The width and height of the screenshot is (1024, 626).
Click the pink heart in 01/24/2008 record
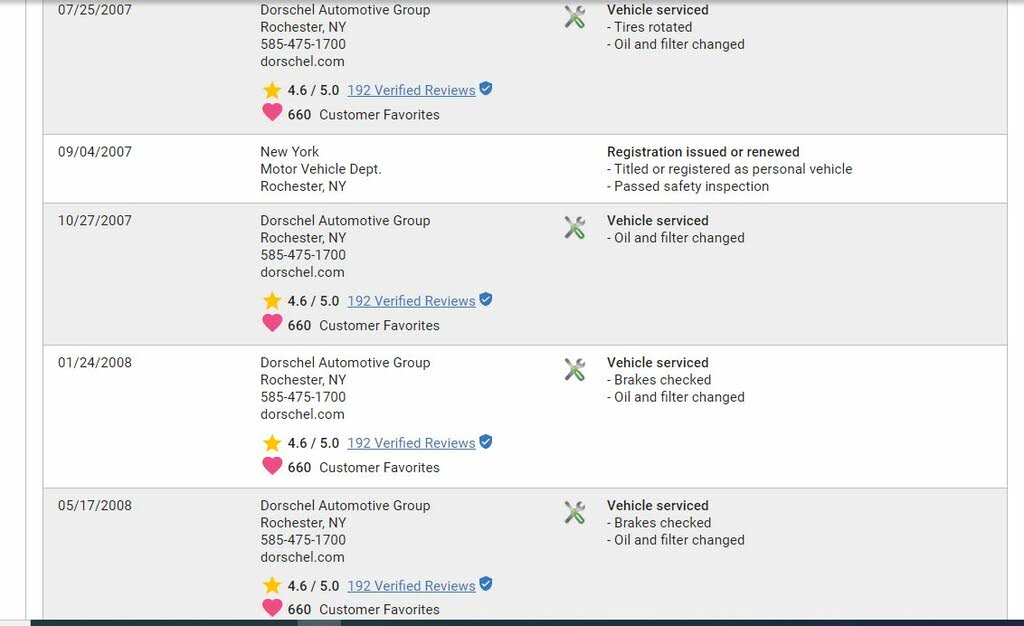click(x=272, y=465)
